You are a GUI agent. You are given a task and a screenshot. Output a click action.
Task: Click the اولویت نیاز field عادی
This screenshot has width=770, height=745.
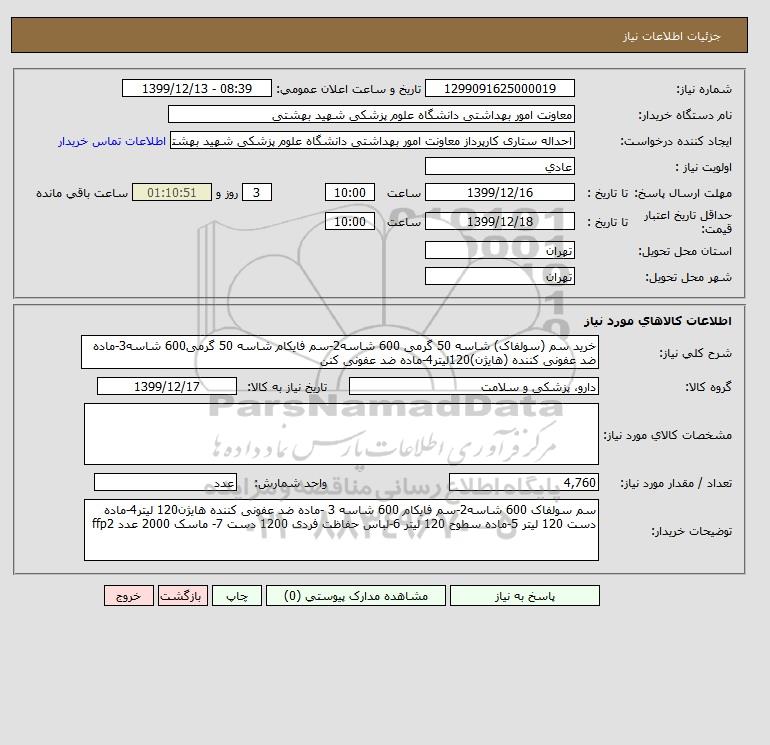[499, 166]
